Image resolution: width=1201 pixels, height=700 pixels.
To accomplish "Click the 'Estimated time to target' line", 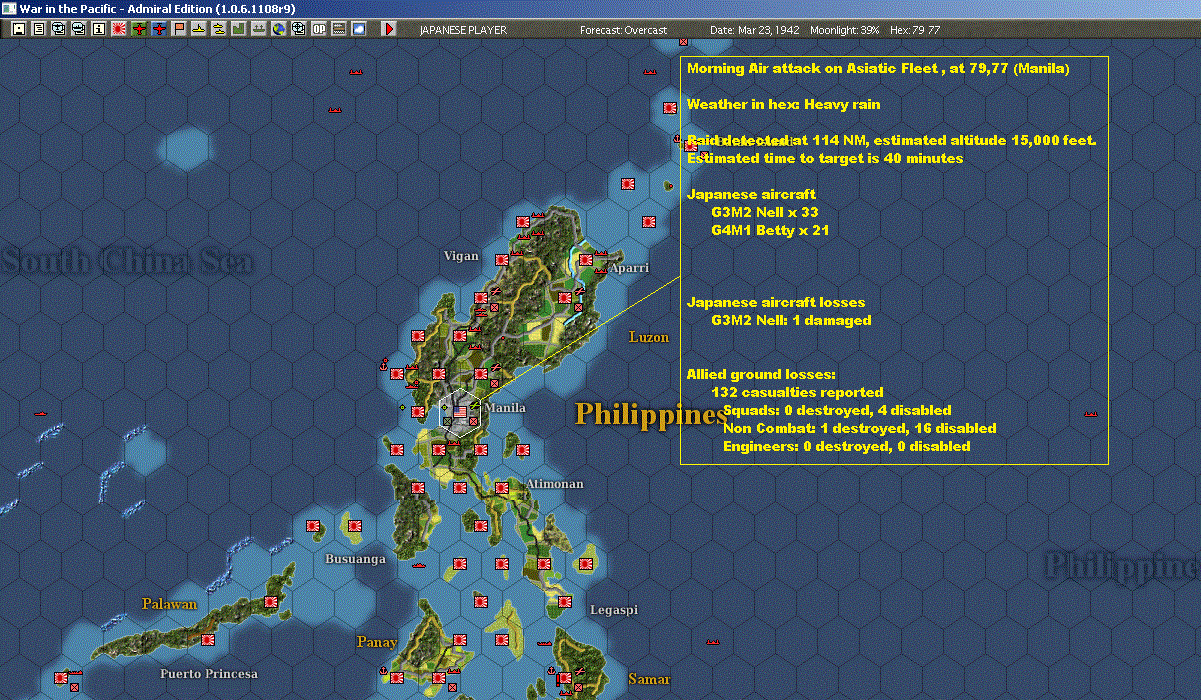I will pos(825,158).
